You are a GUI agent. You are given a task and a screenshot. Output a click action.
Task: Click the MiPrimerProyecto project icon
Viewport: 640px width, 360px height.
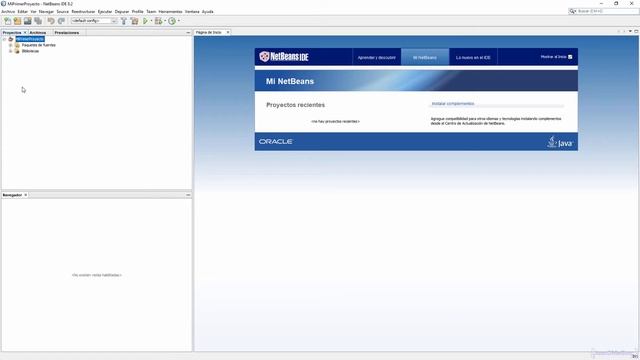11,39
